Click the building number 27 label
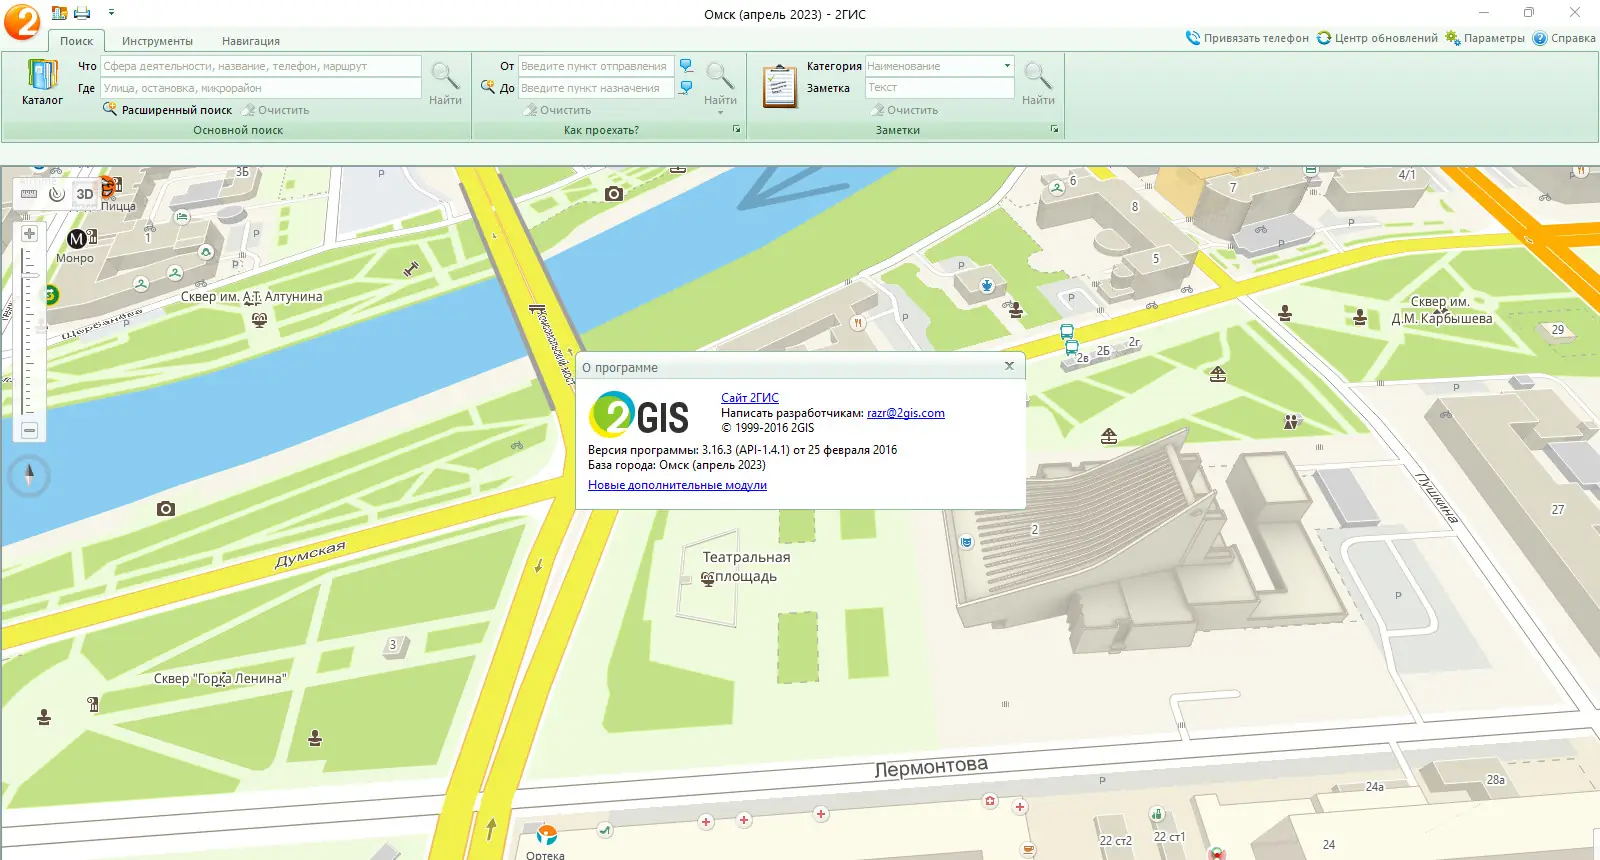The height and width of the screenshot is (860, 1600). 1558,509
